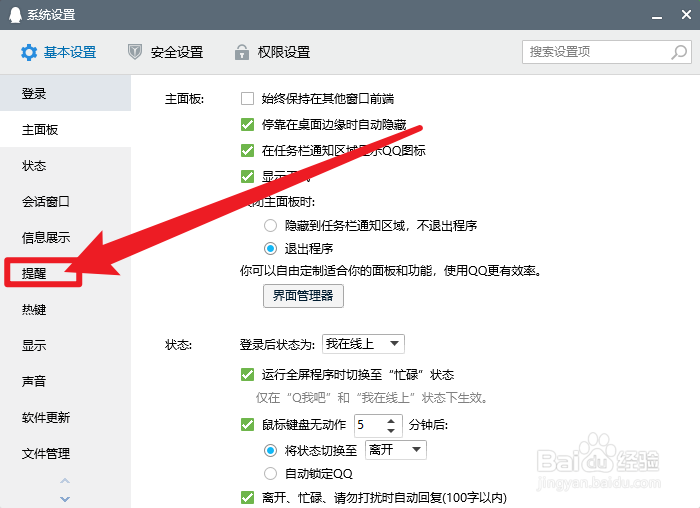Screen dimensions: 700x508
Task: Switch to the 安全设置 tab
Action: [x=166, y=52]
